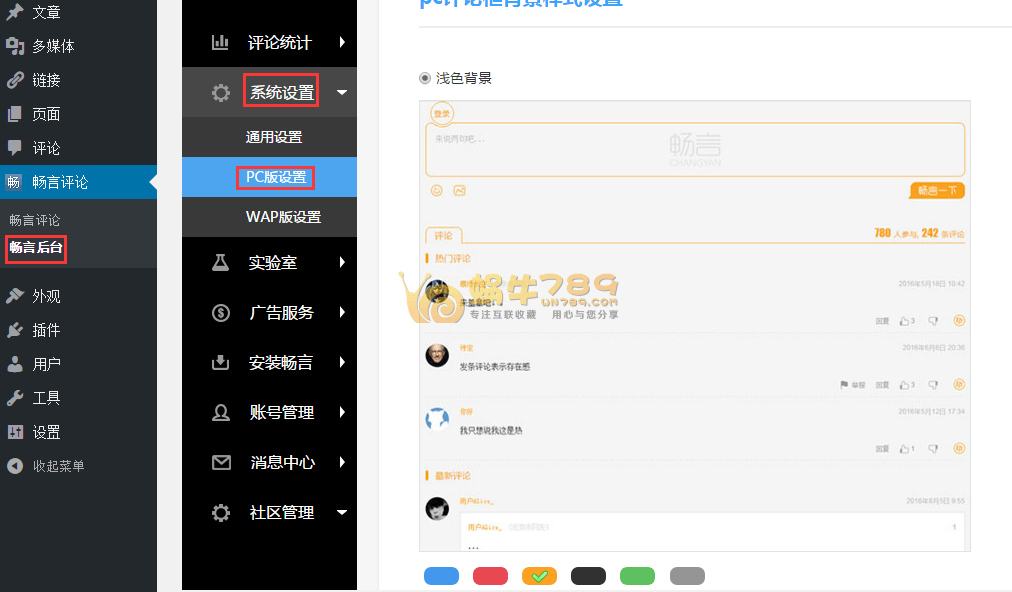The width and height of the screenshot is (1012, 592).
Task: Click the gear icon beside 系统设置
Action: [220, 93]
